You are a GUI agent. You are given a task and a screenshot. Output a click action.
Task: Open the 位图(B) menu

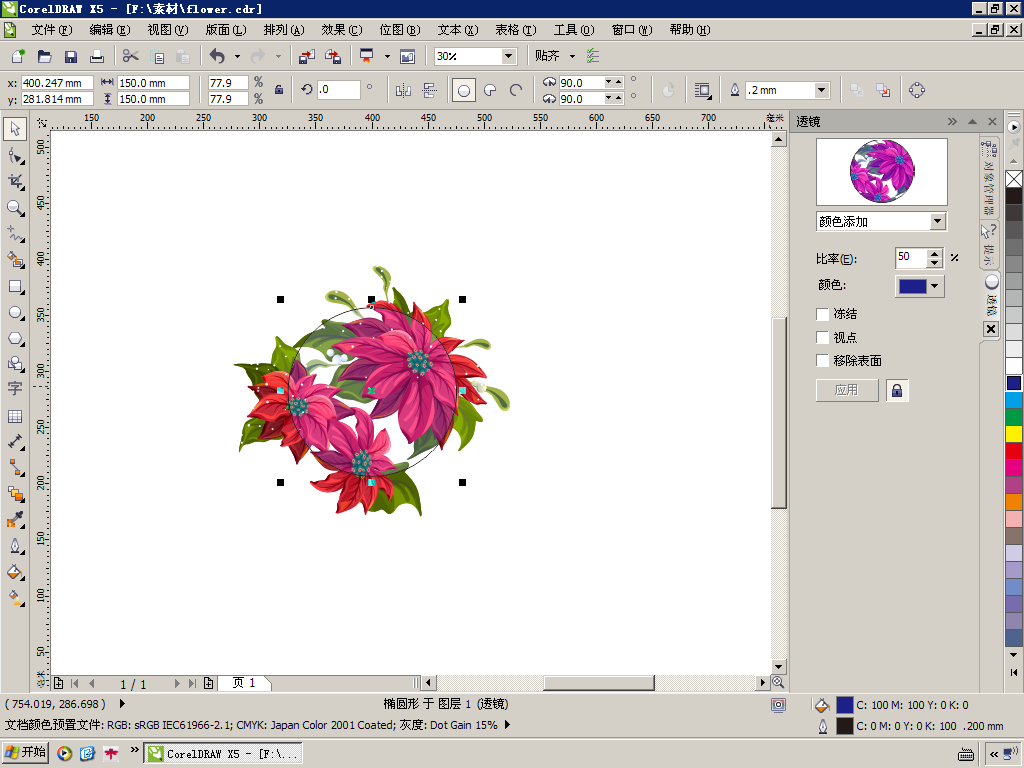[x=399, y=30]
